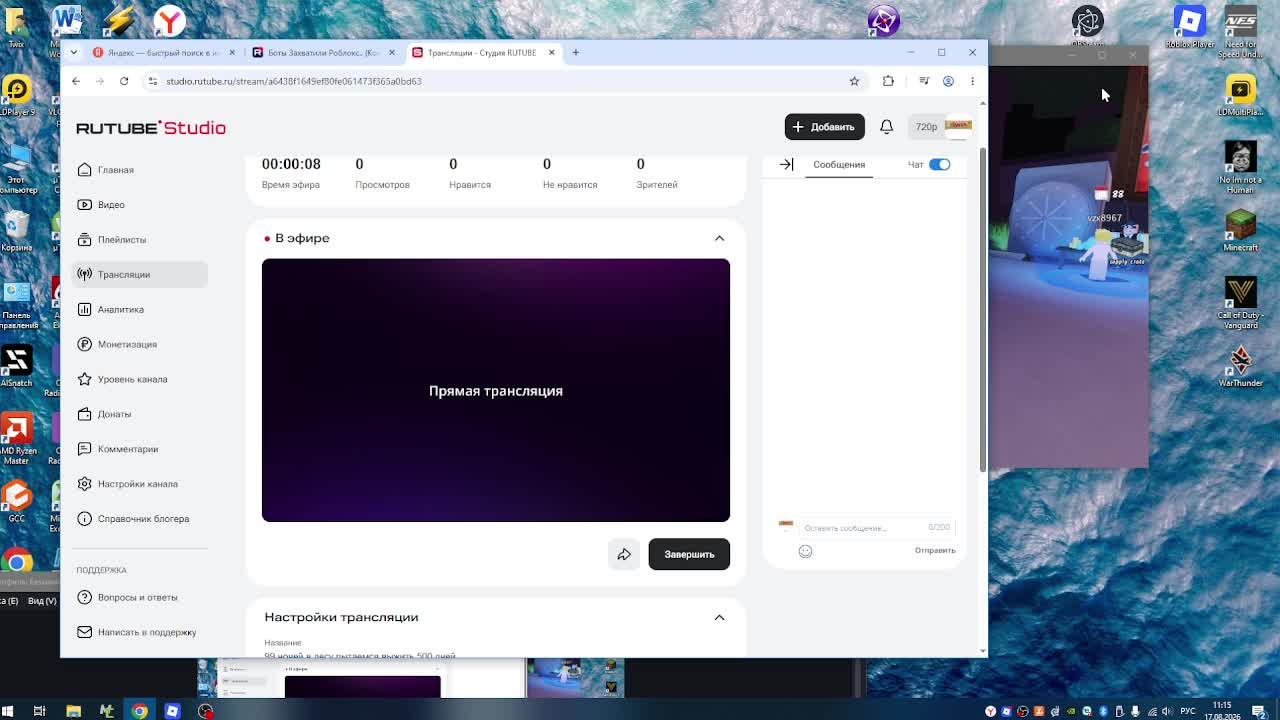Open the AISnatch desktop shortcut
Screen dimensions: 1280x720
tap(17, 366)
